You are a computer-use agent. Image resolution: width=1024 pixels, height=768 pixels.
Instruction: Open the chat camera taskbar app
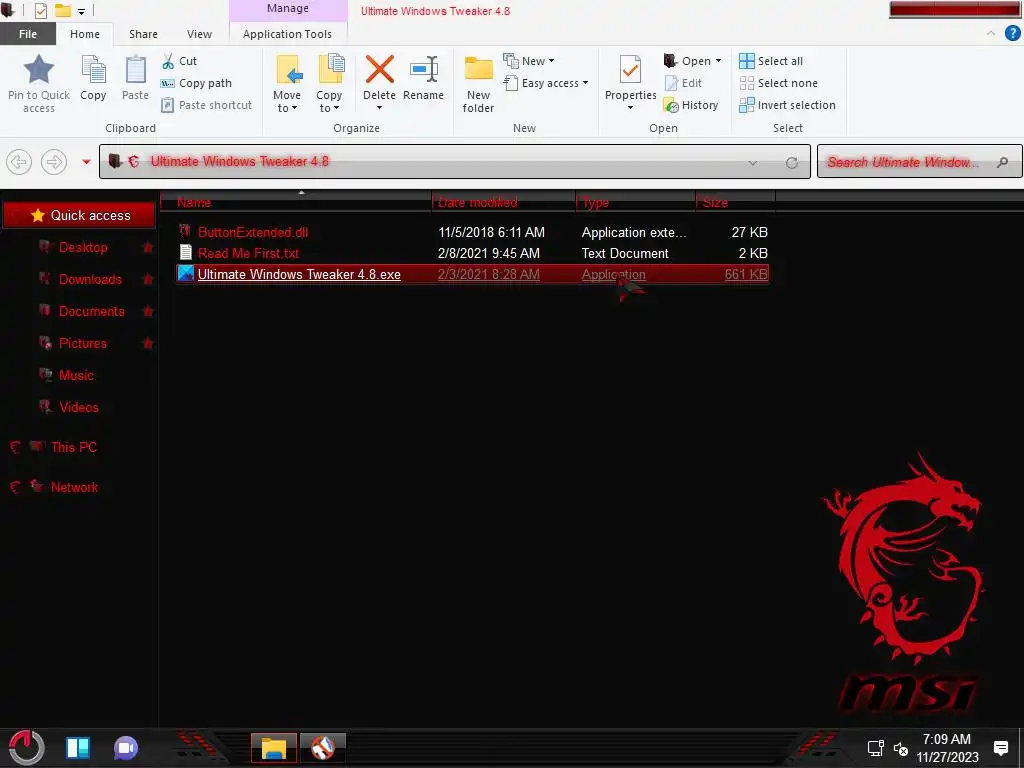click(x=126, y=748)
